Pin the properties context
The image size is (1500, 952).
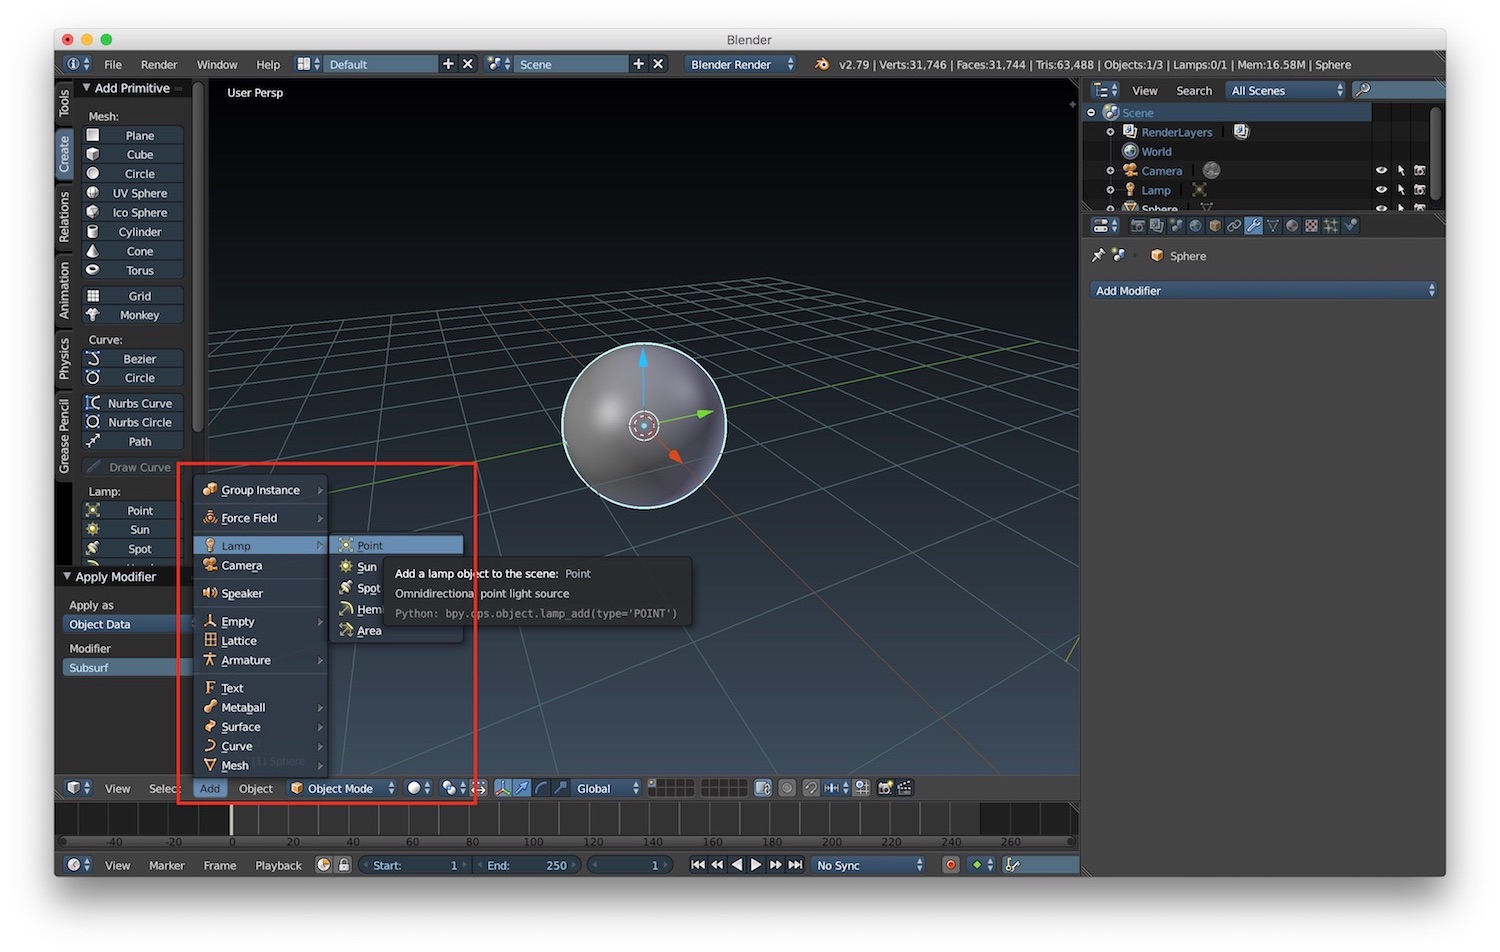[1098, 256]
